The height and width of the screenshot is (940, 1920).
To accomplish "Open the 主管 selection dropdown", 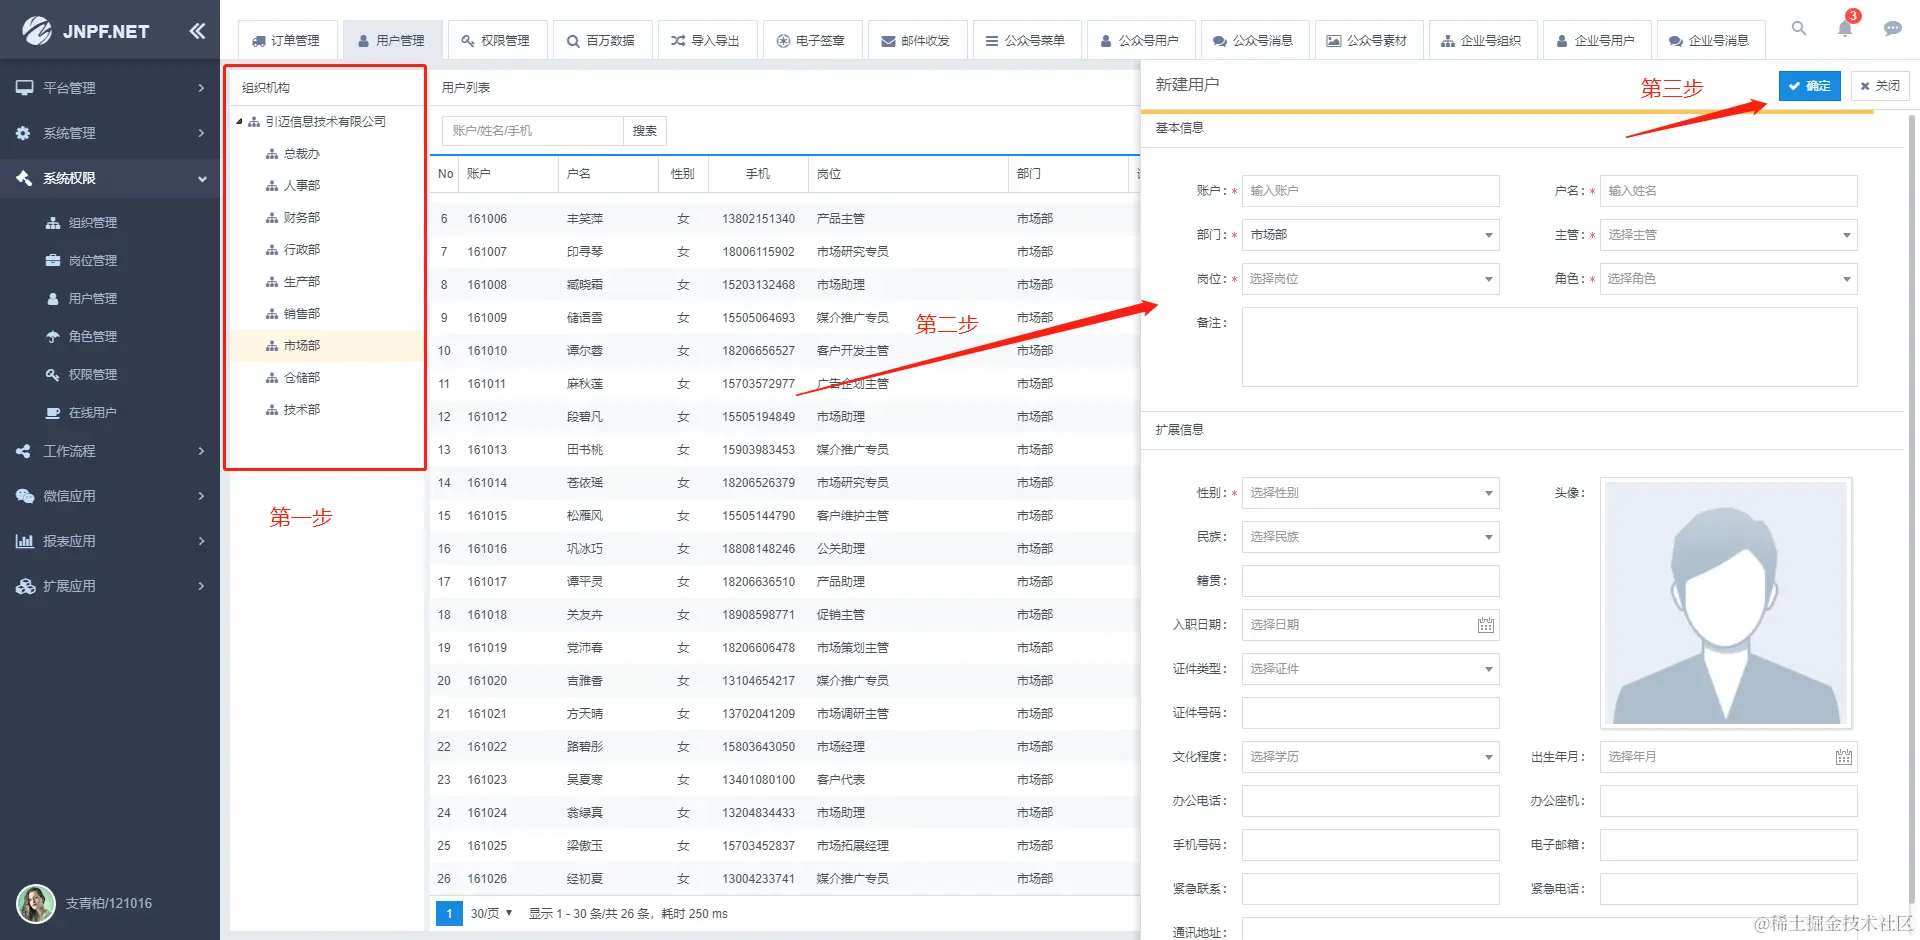I will [x=1728, y=234].
